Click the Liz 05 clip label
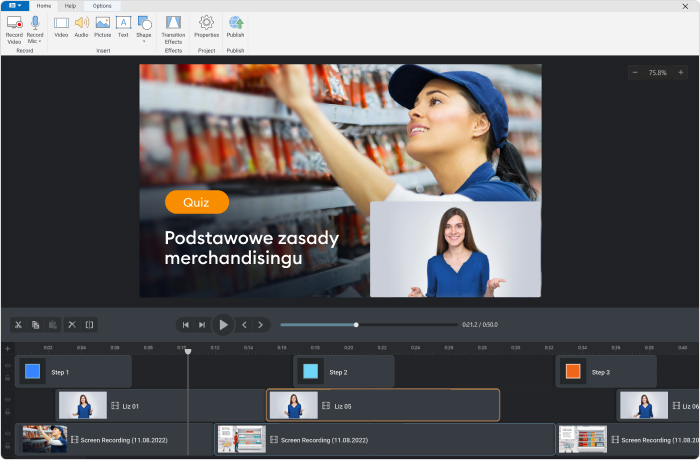 343,406
